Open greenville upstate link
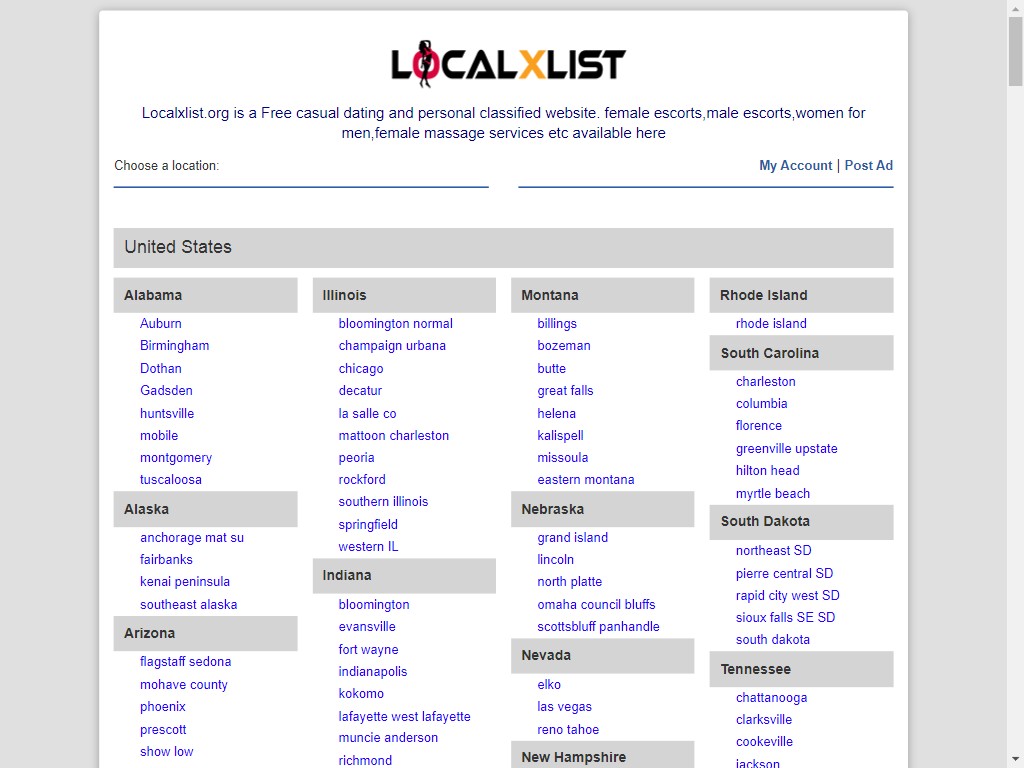 (x=786, y=449)
